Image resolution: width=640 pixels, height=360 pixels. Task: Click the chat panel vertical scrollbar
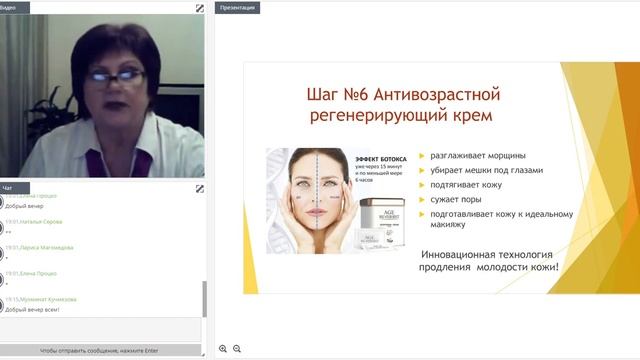pyautogui.click(x=204, y=299)
